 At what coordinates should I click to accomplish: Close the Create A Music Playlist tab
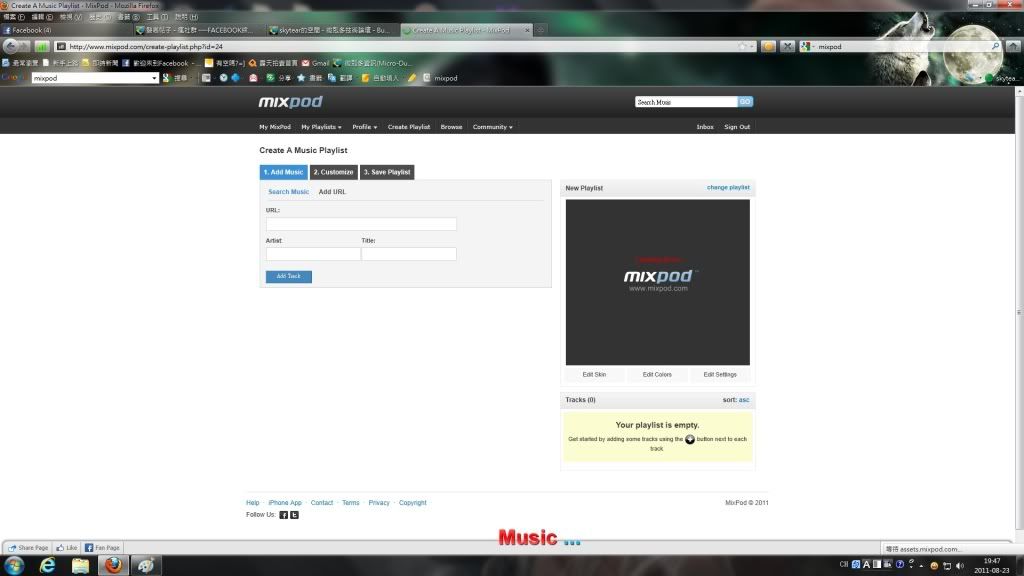528,30
